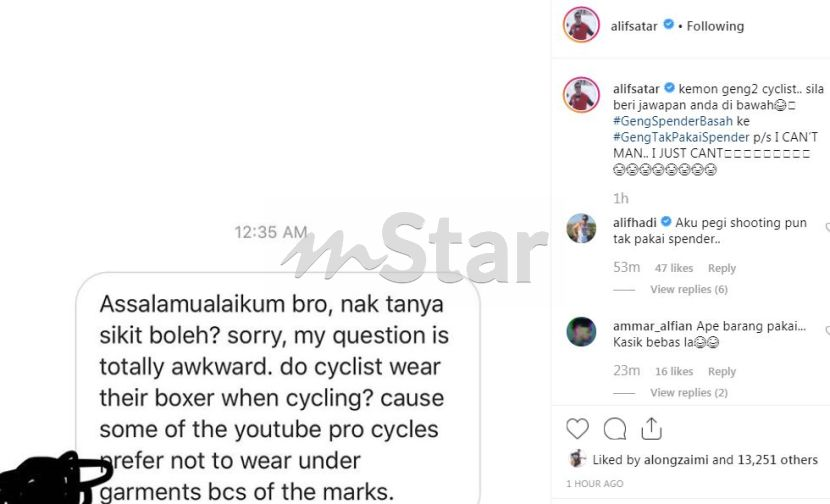The width and height of the screenshot is (830, 504).
Task: Share the post using the upload arrow icon
Action: point(651,428)
